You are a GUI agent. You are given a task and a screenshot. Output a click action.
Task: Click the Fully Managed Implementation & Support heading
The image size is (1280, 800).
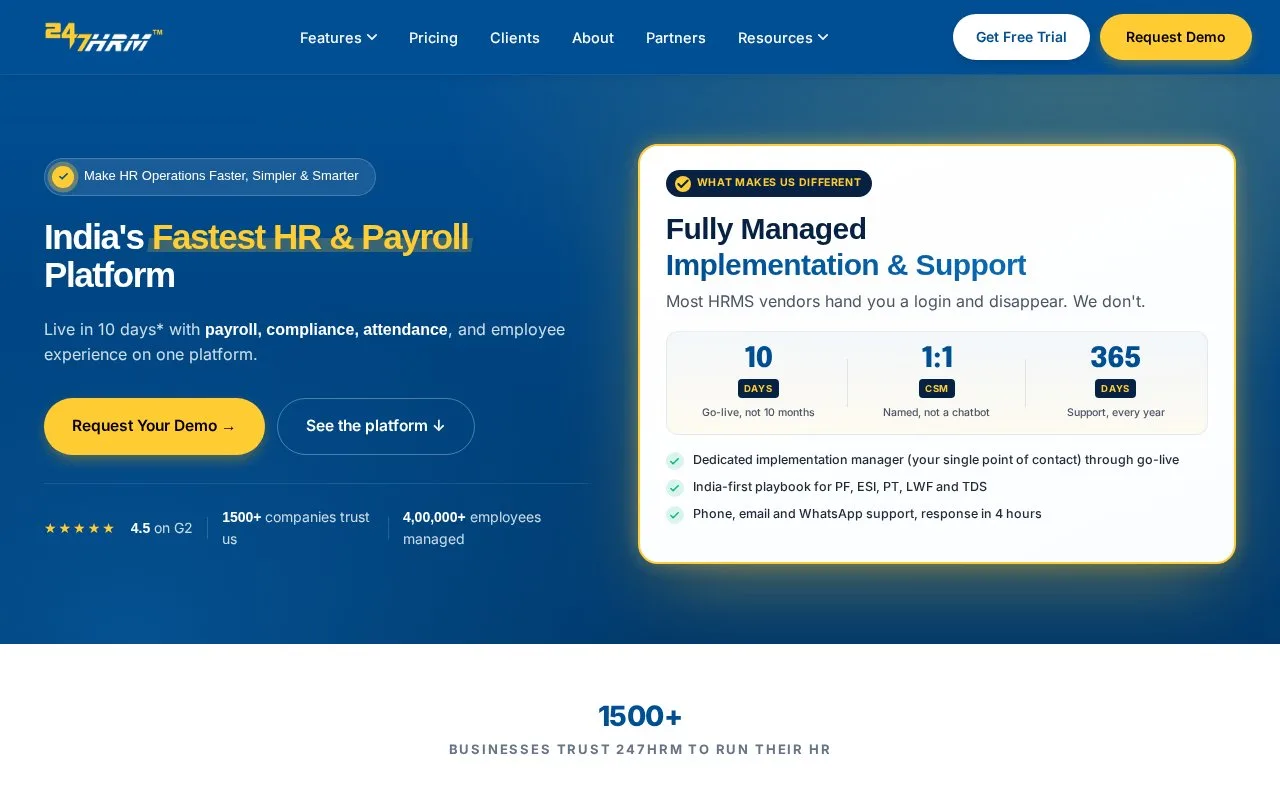tap(846, 247)
